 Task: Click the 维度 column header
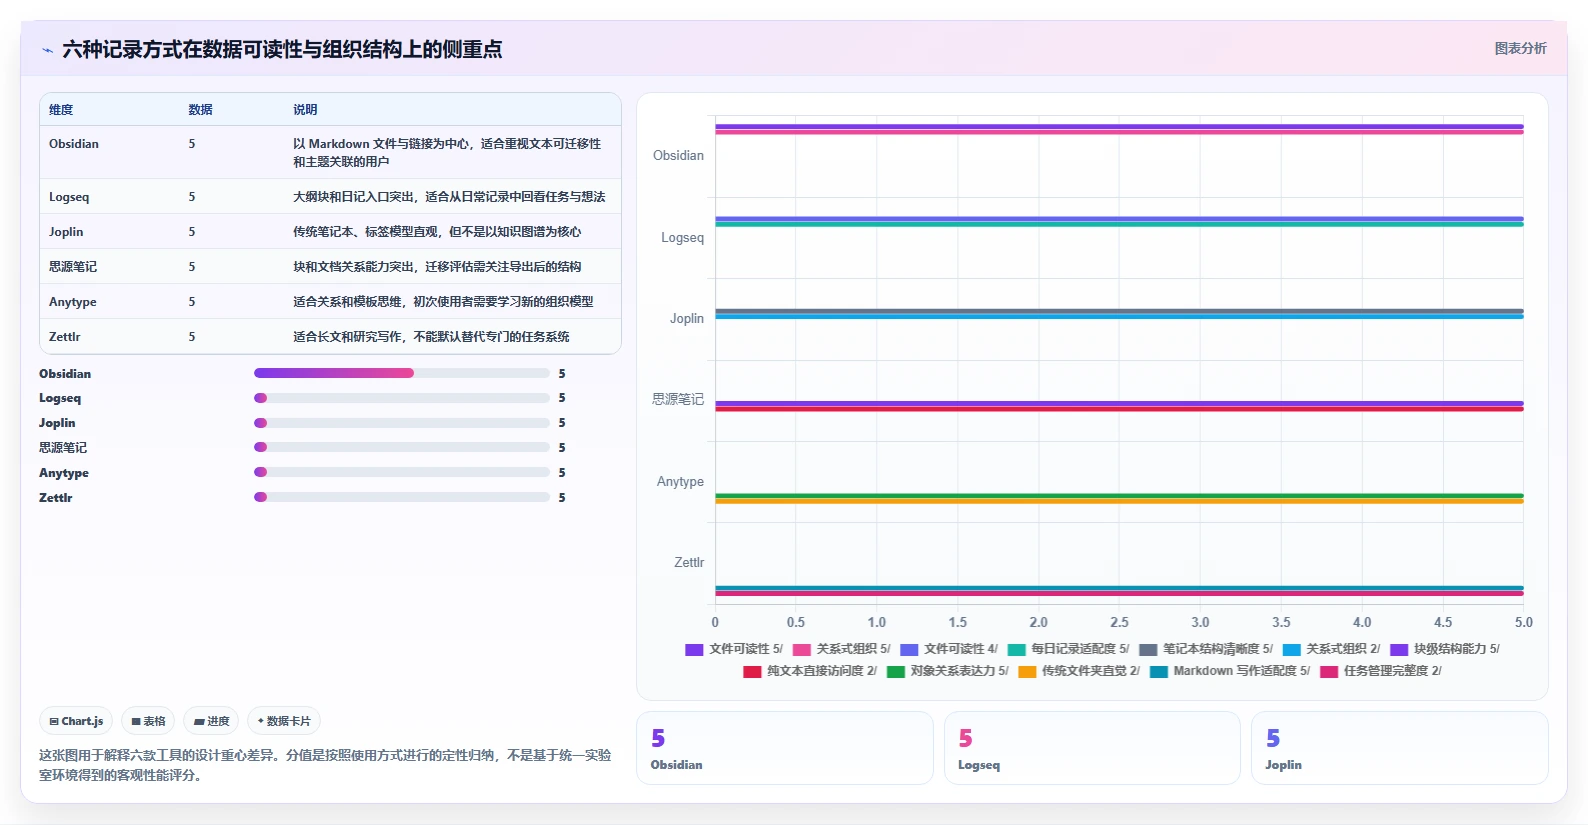[61, 110]
